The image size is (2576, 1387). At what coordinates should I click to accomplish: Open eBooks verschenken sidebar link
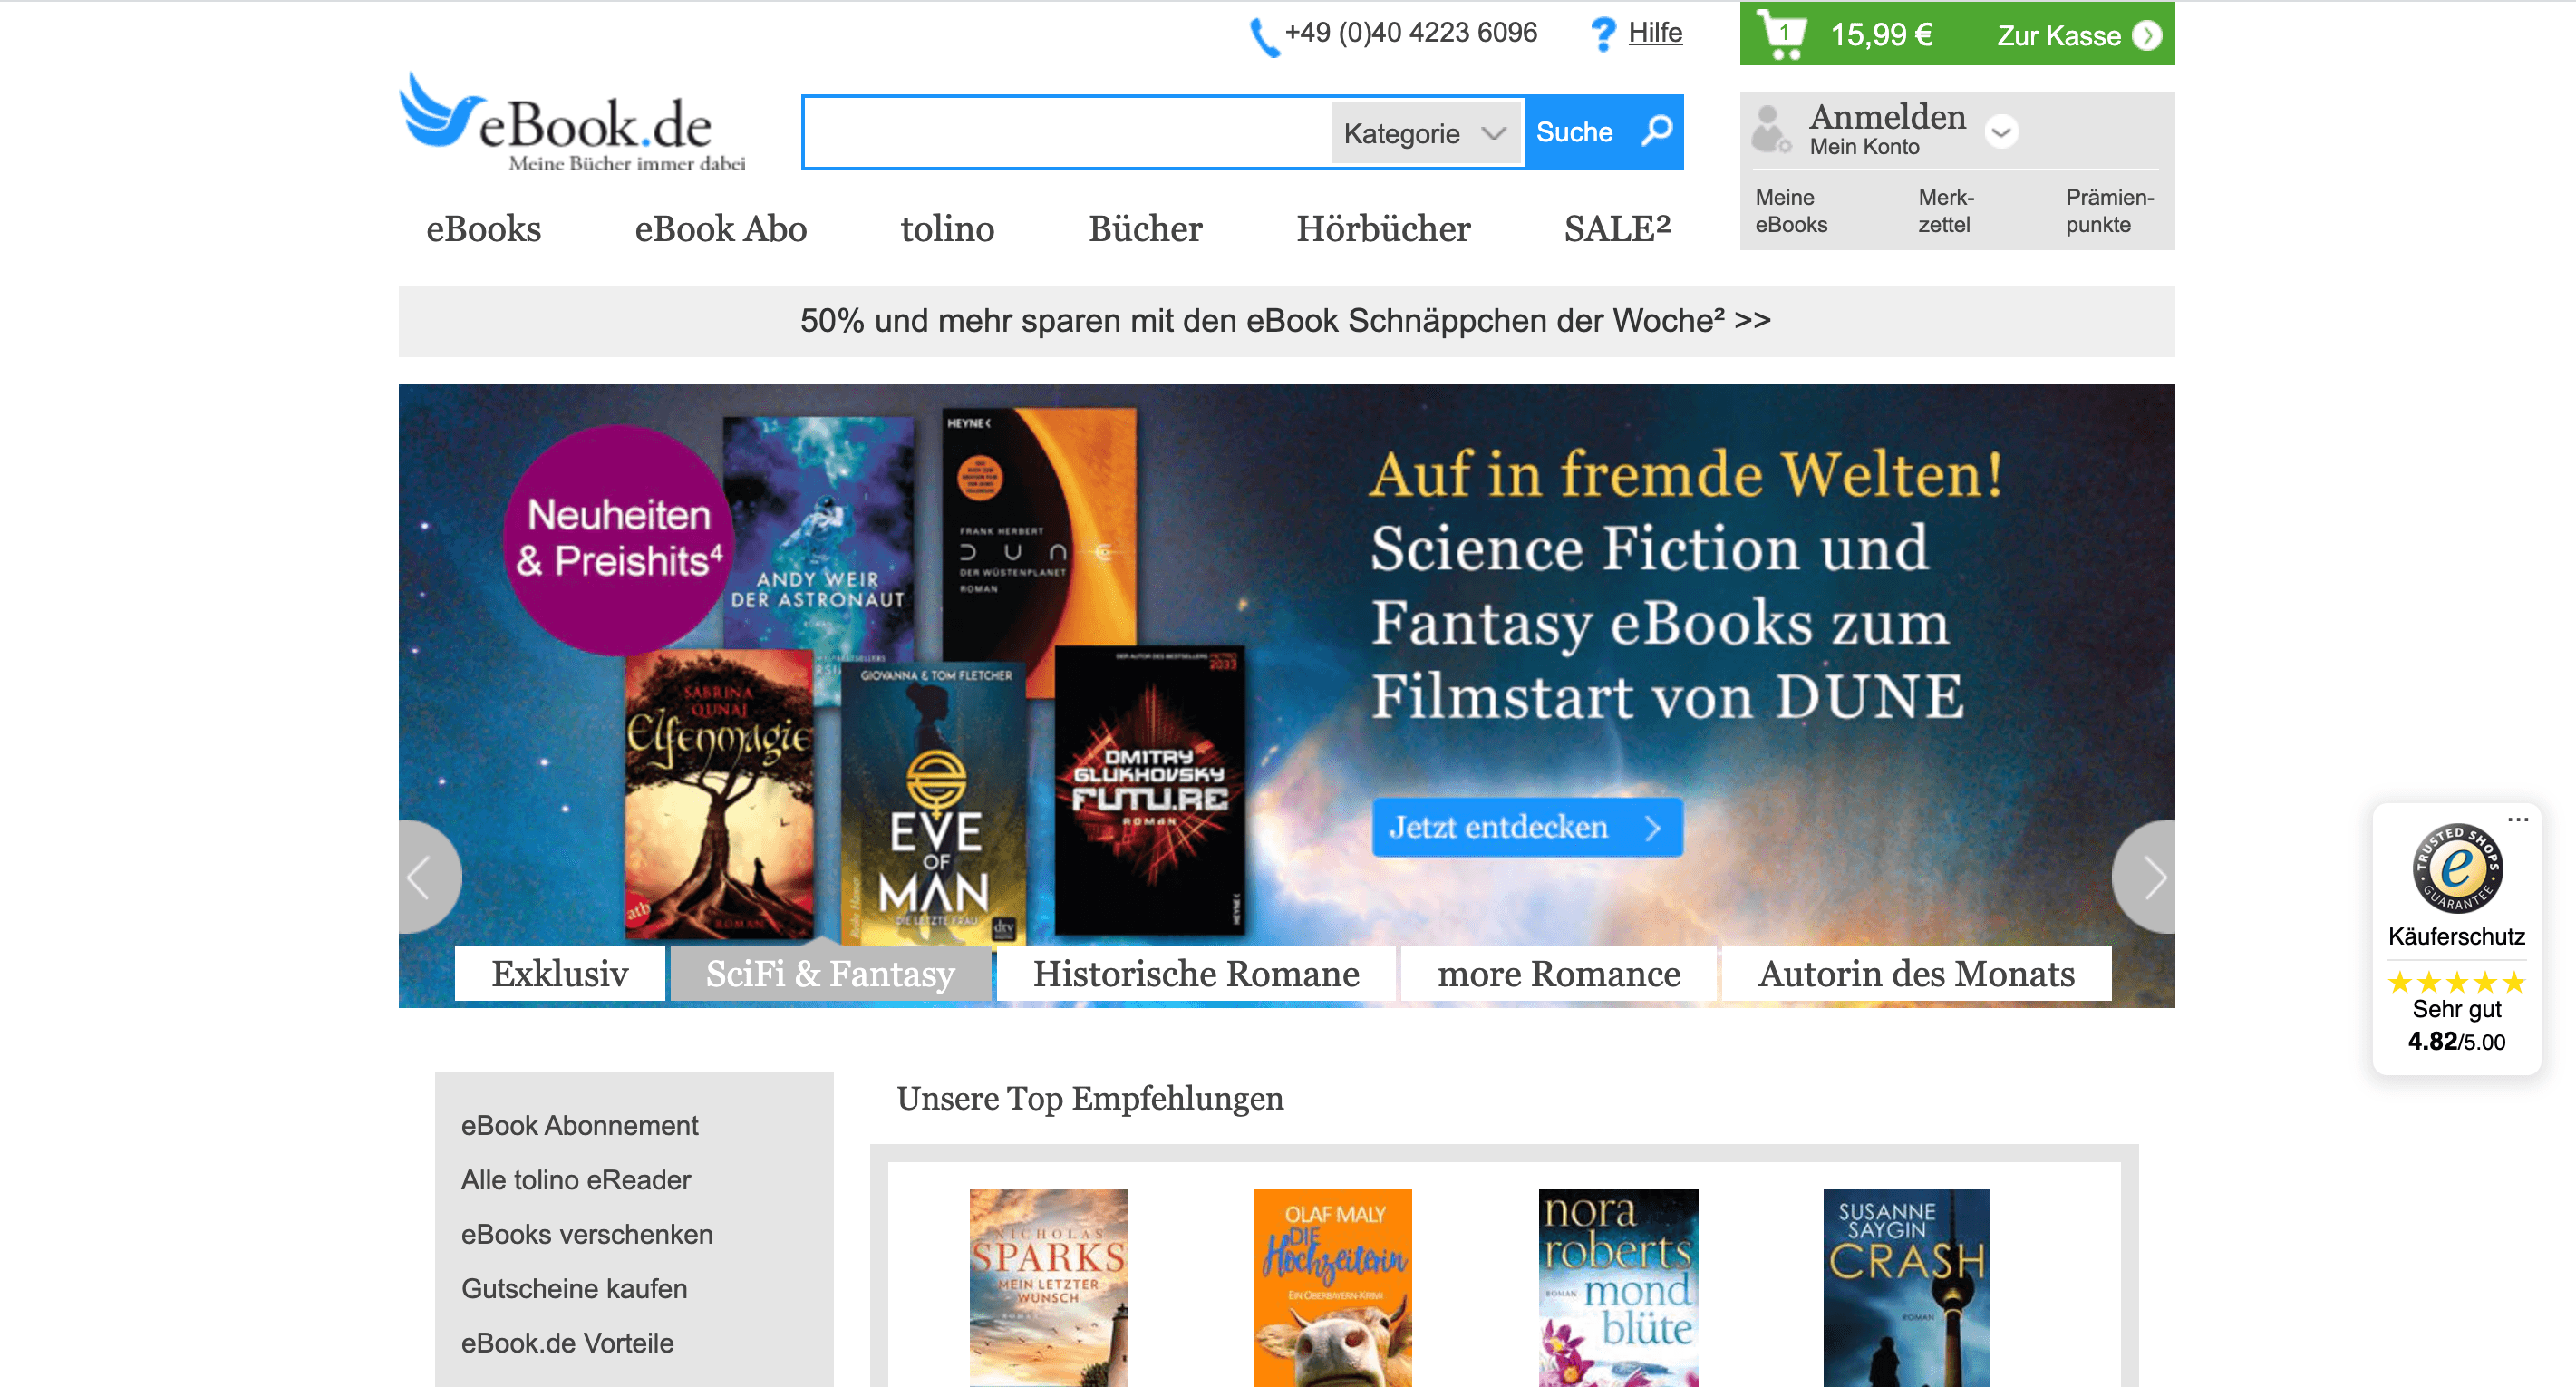click(587, 1235)
